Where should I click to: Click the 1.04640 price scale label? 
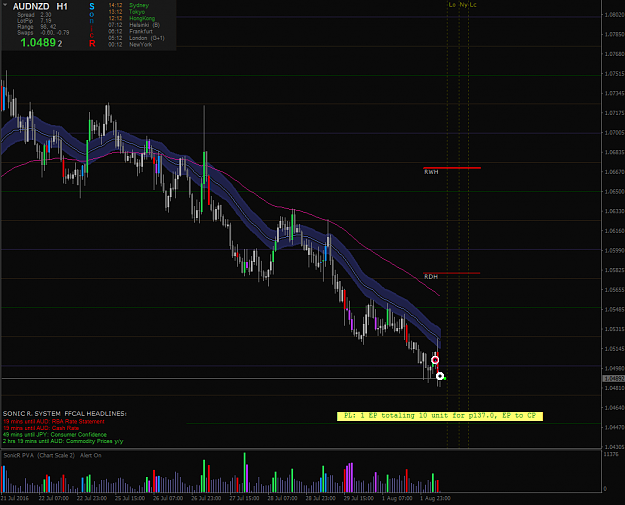614,408
